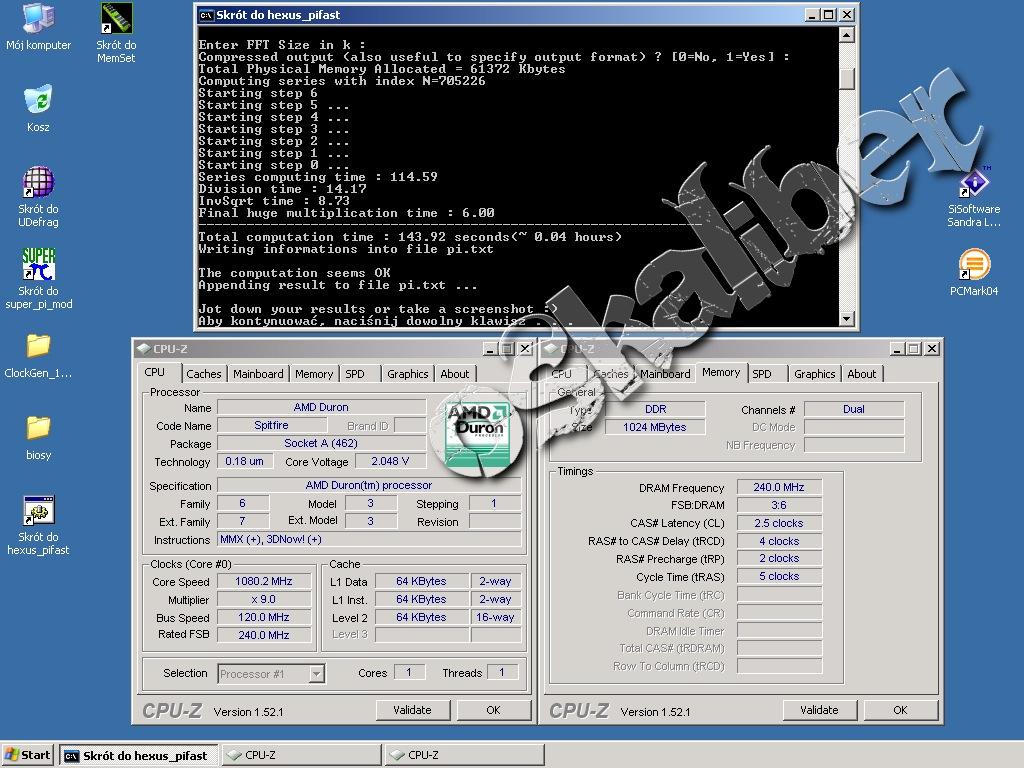Launch the PCMark04 desktop icon

pyautogui.click(x=974, y=273)
